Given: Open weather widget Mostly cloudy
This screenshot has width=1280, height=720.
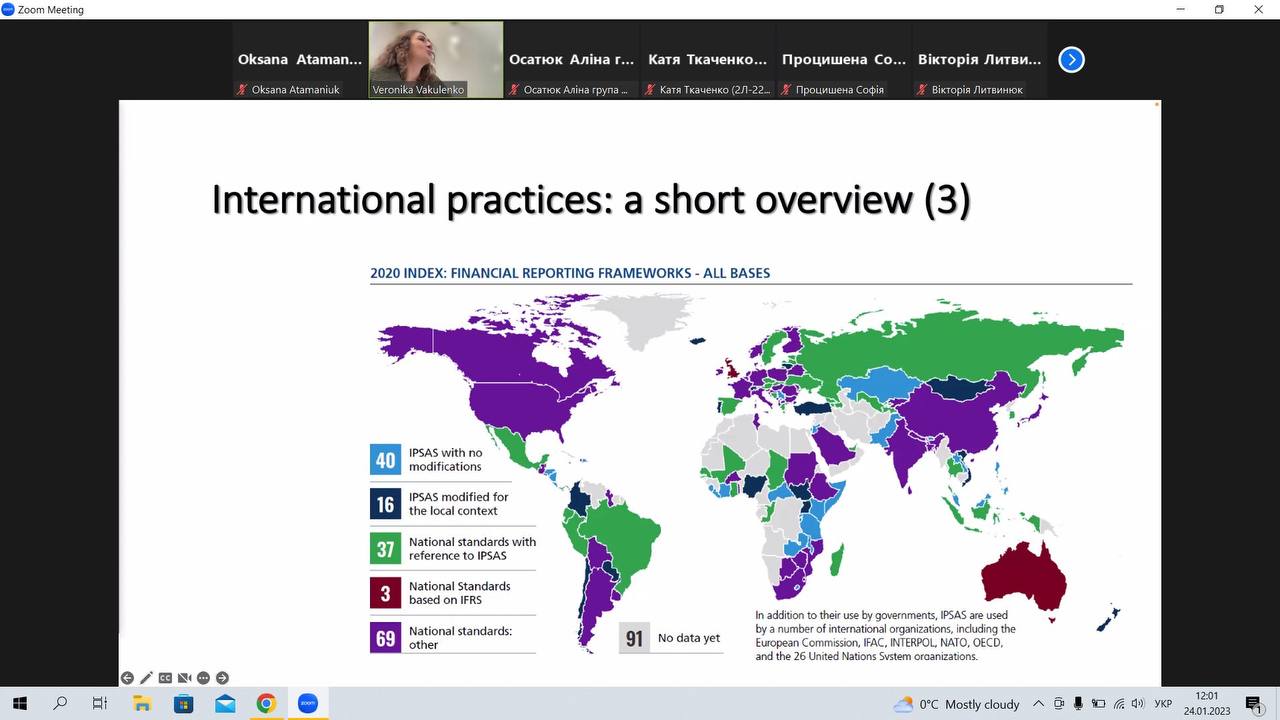Looking at the screenshot, I should pos(957,704).
